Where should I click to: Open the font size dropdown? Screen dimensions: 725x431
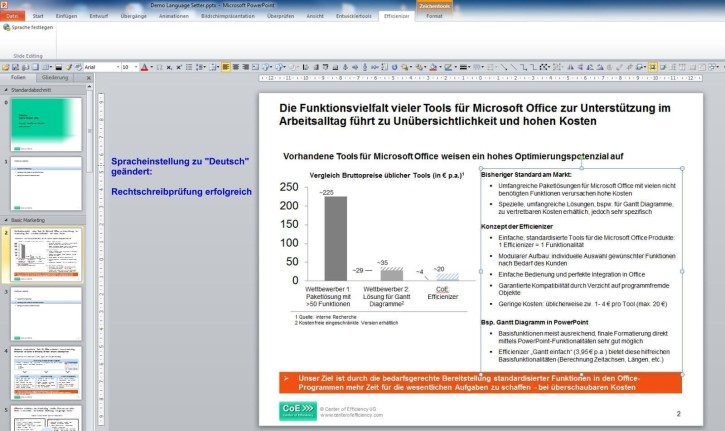point(136,67)
